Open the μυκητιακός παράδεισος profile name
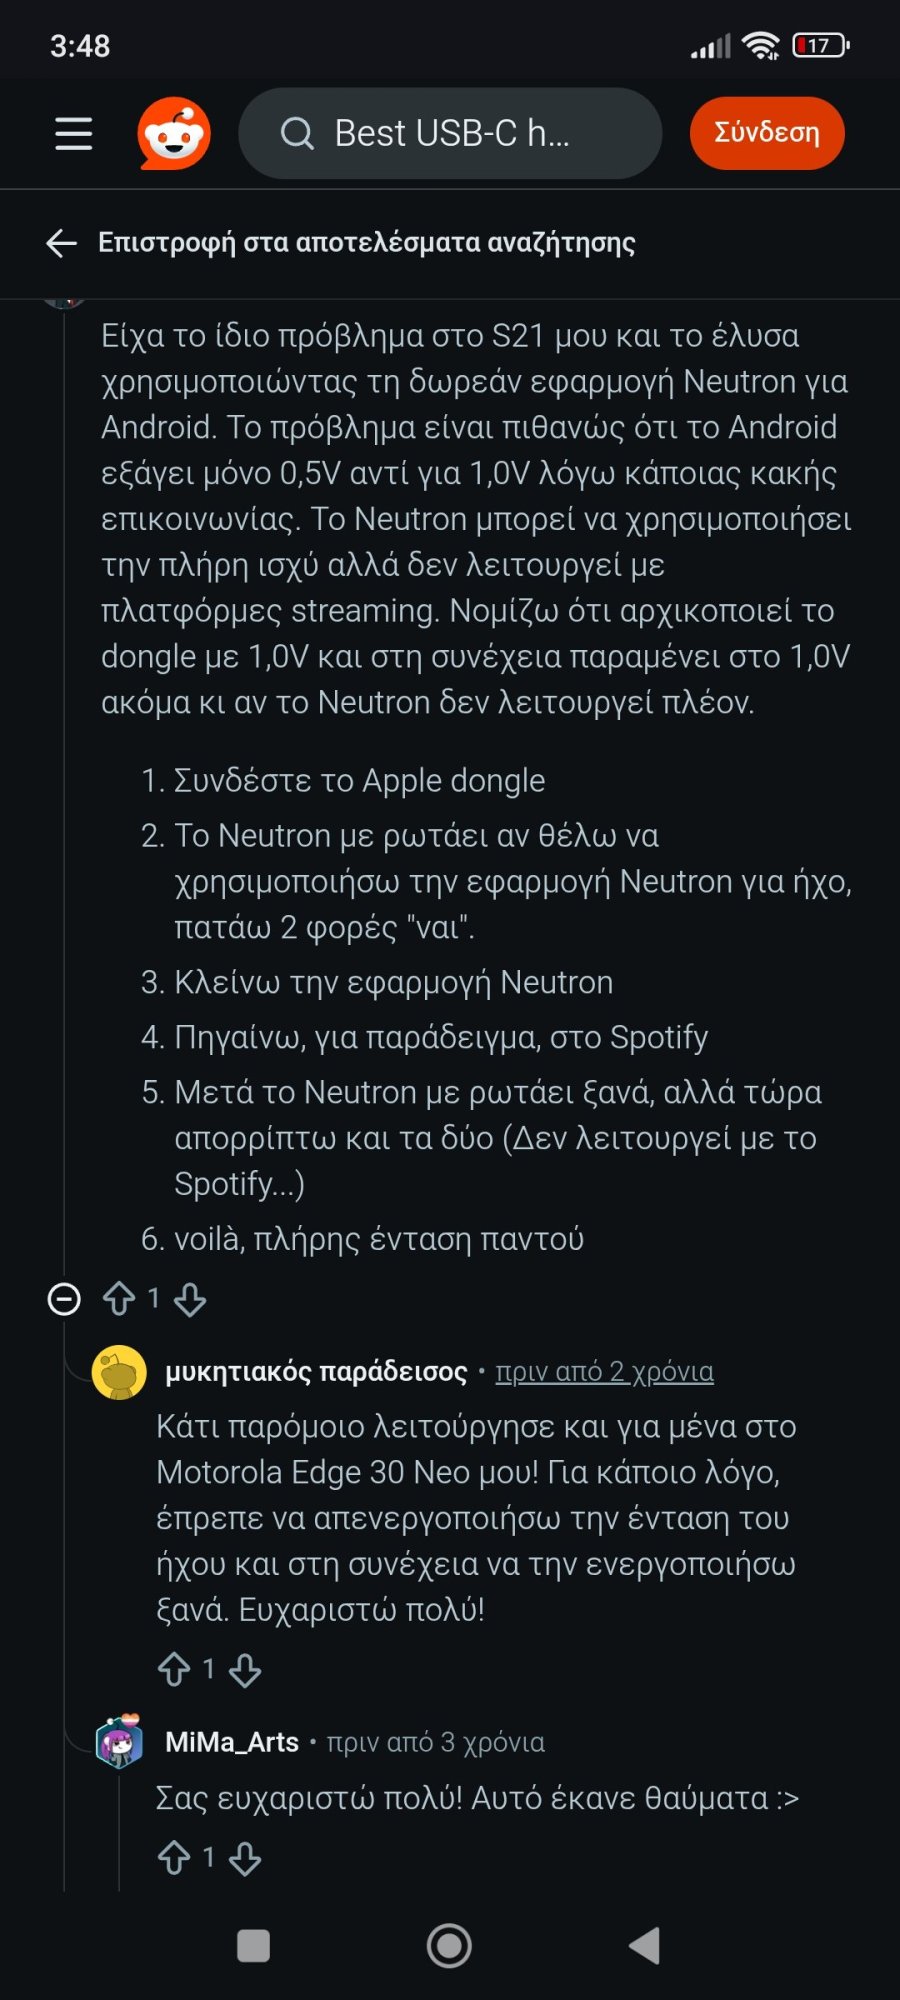Viewport: 900px width, 2000px height. click(318, 1372)
